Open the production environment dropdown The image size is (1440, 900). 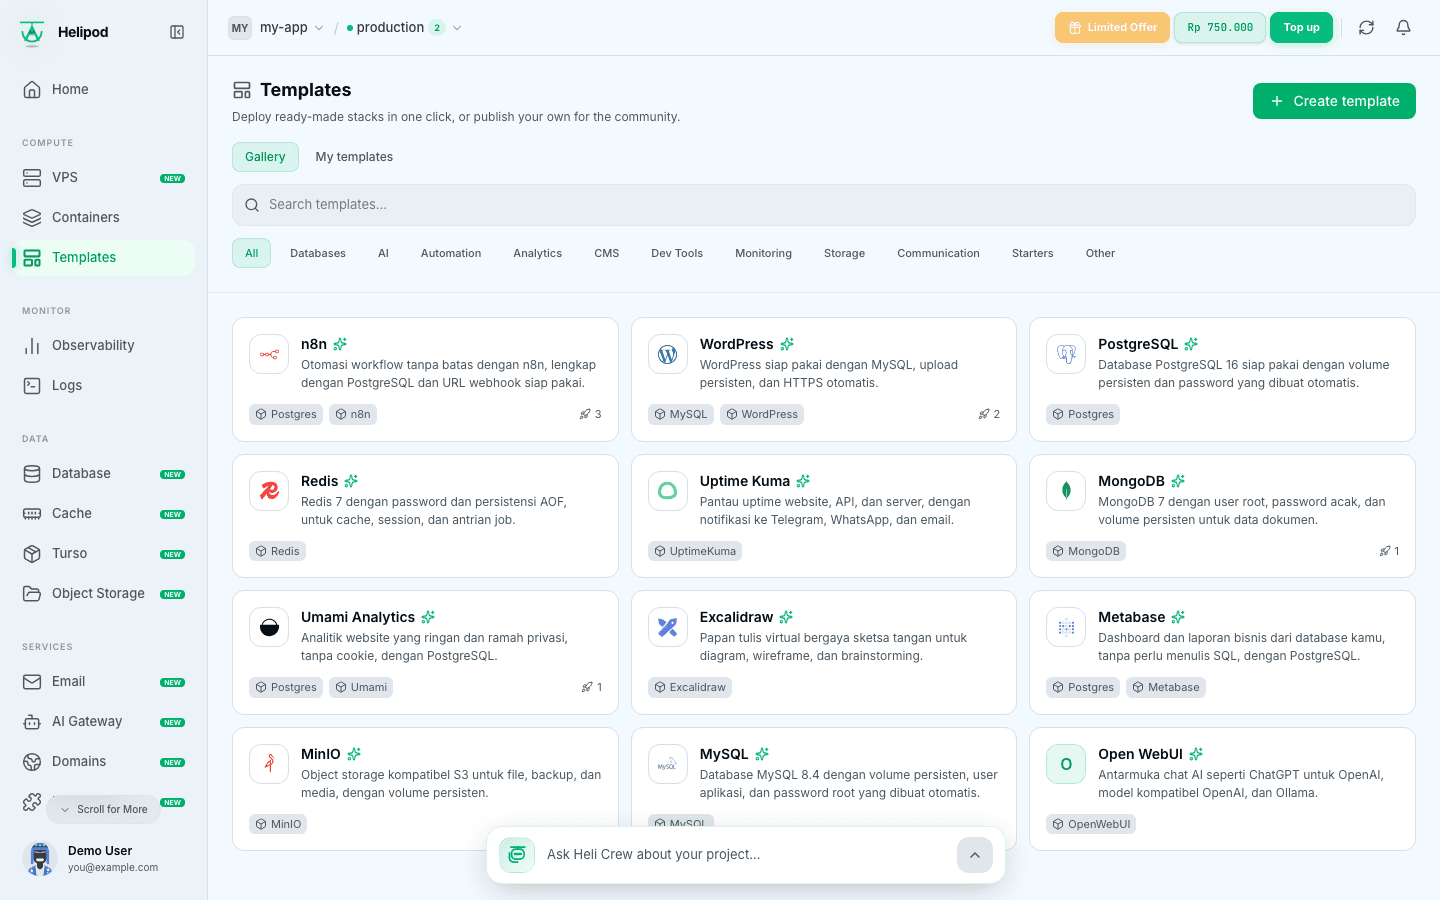404,28
